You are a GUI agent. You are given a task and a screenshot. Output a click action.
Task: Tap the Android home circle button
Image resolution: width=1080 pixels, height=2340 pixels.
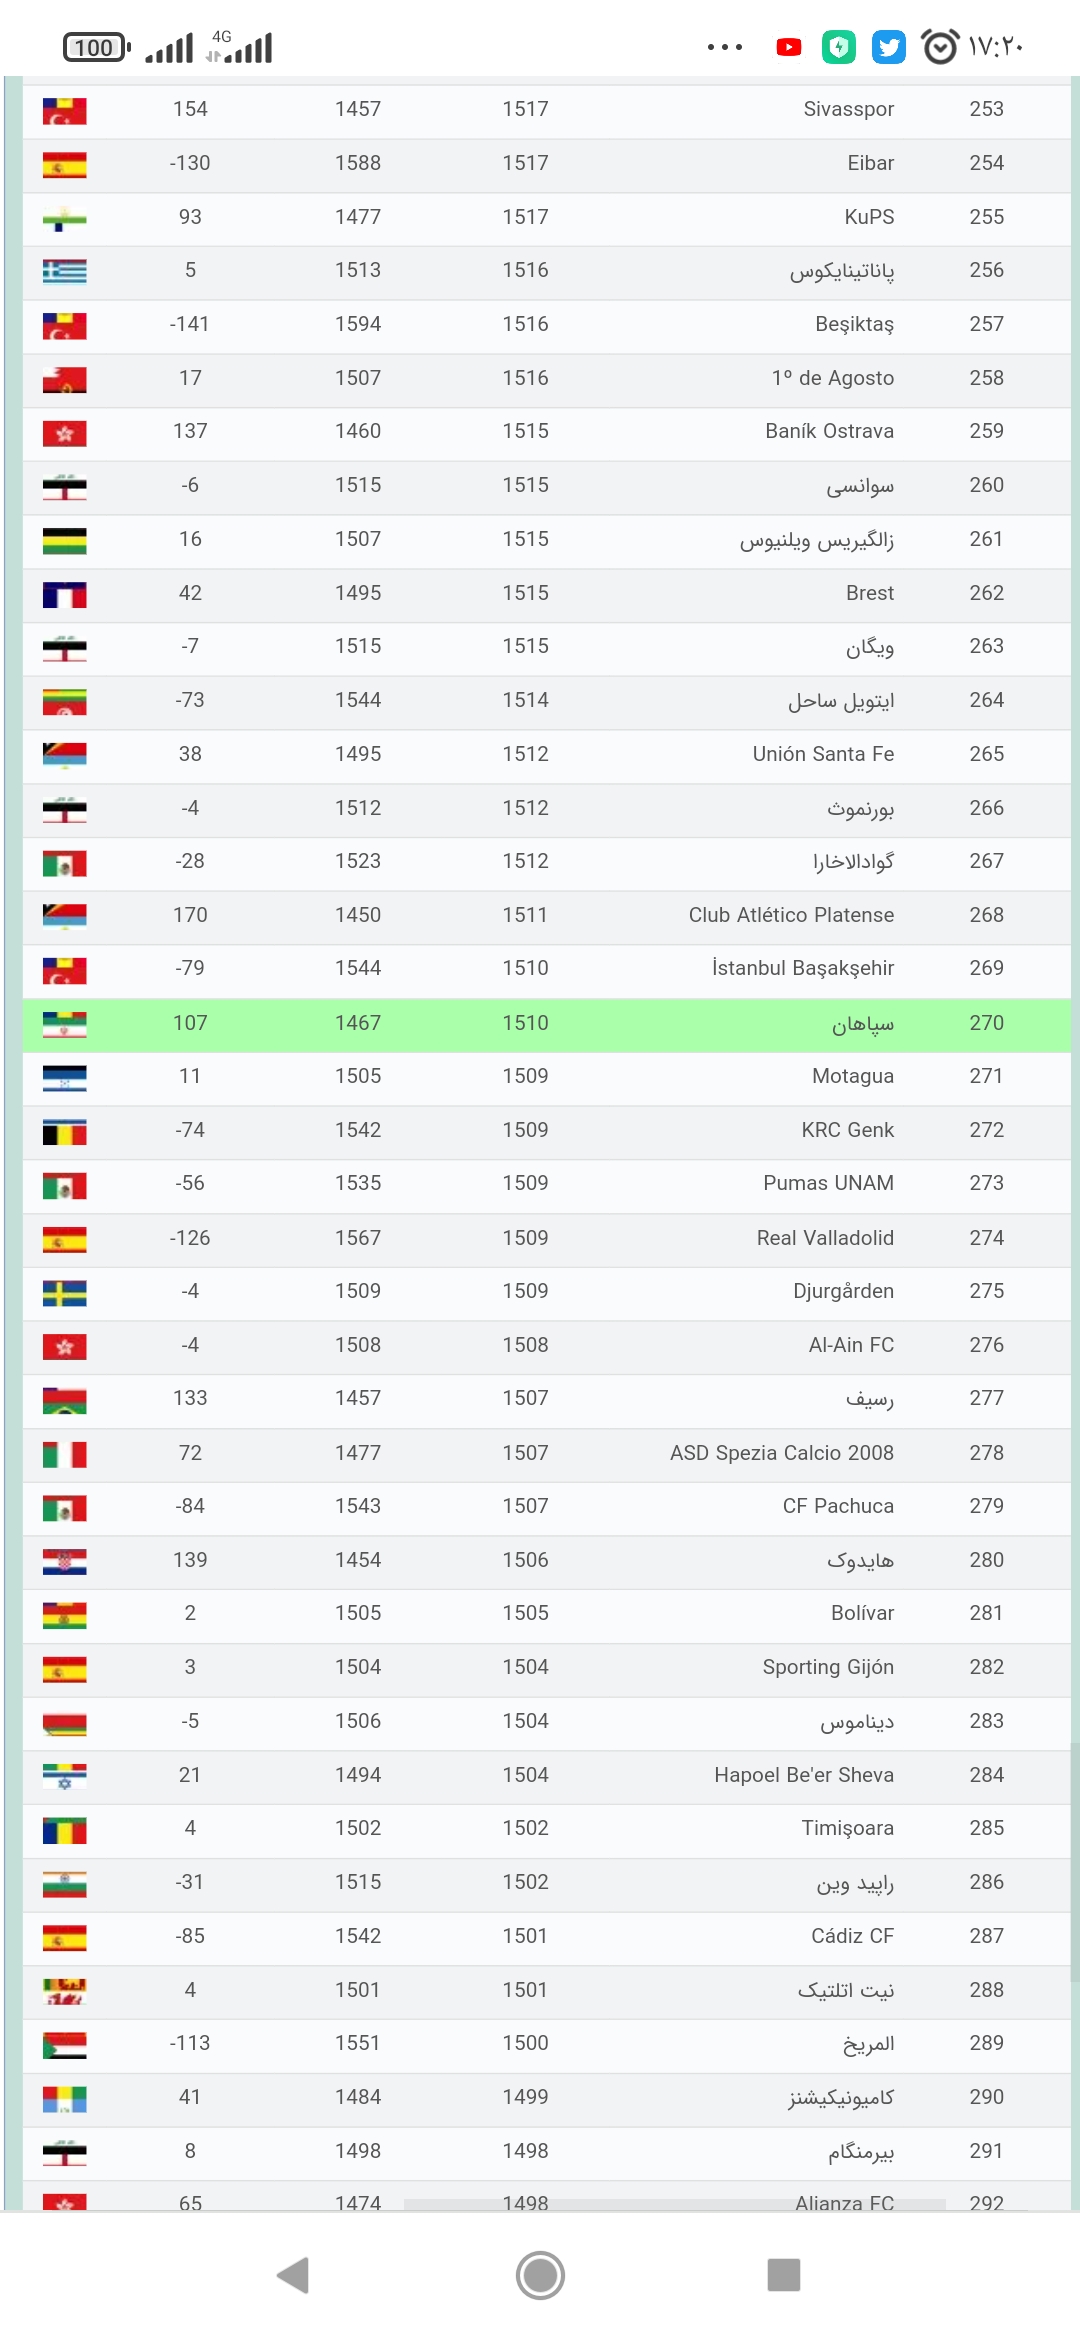(x=540, y=2275)
